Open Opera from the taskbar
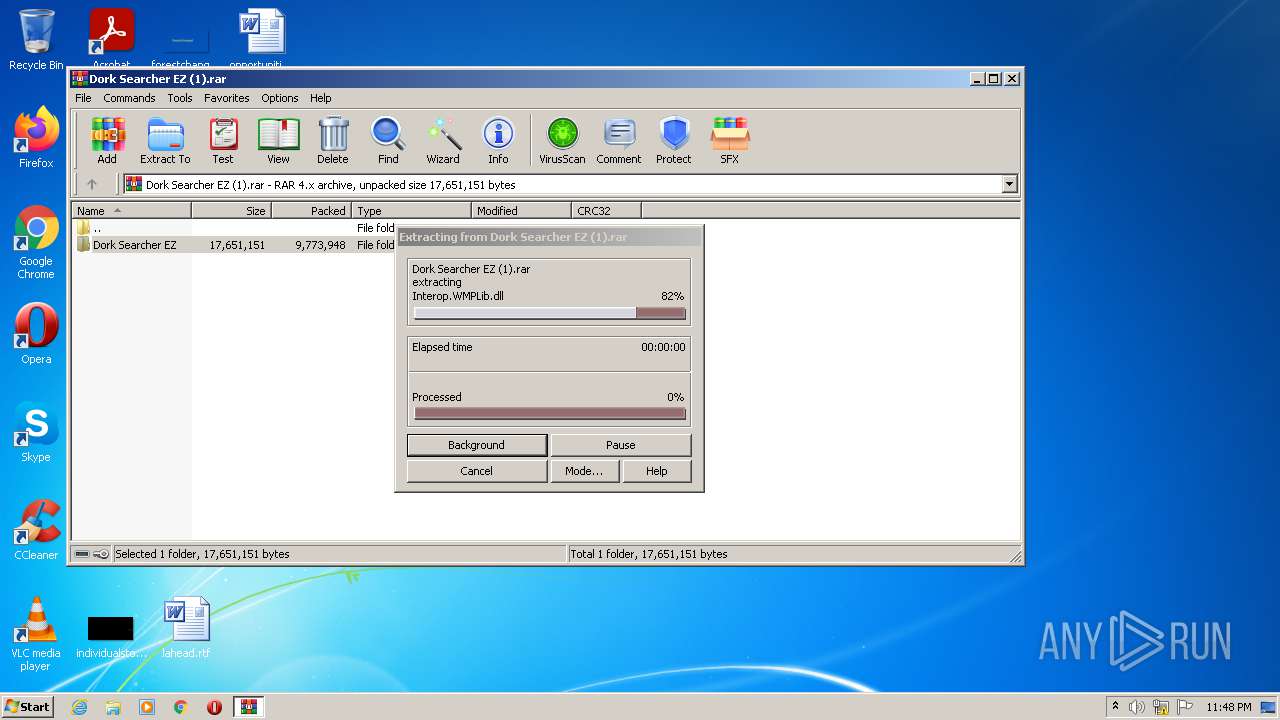1280x720 pixels. pos(215,707)
